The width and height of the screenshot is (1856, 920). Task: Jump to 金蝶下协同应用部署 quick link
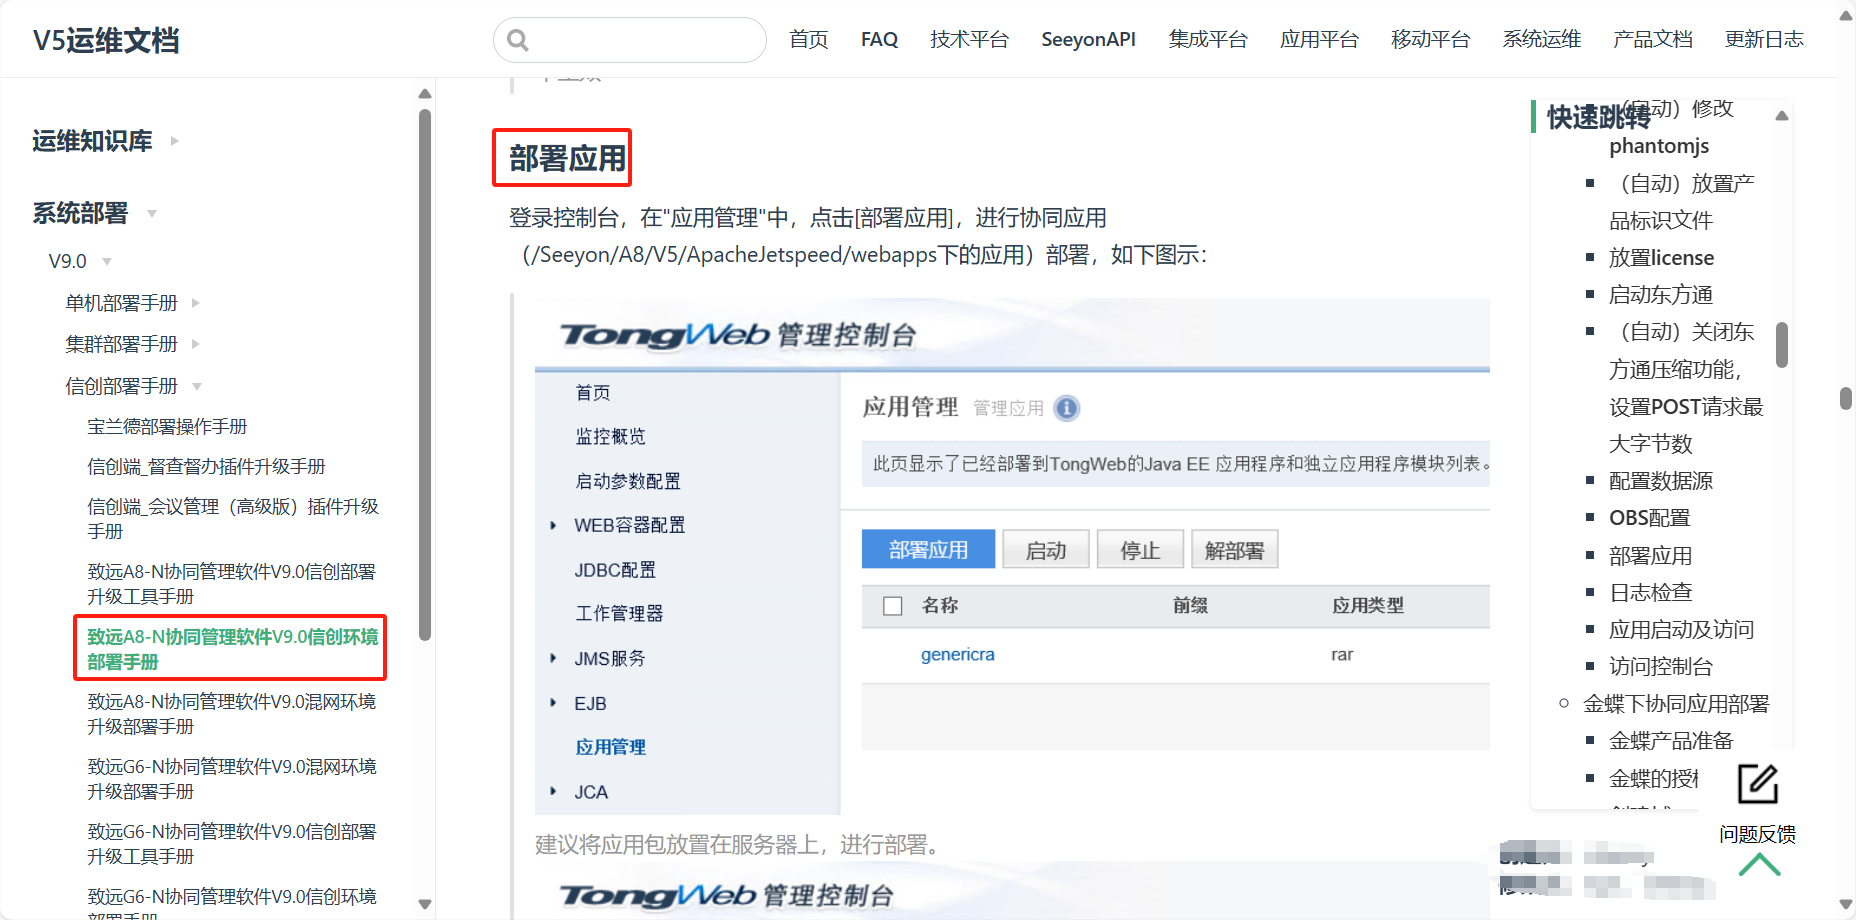[1676, 703]
